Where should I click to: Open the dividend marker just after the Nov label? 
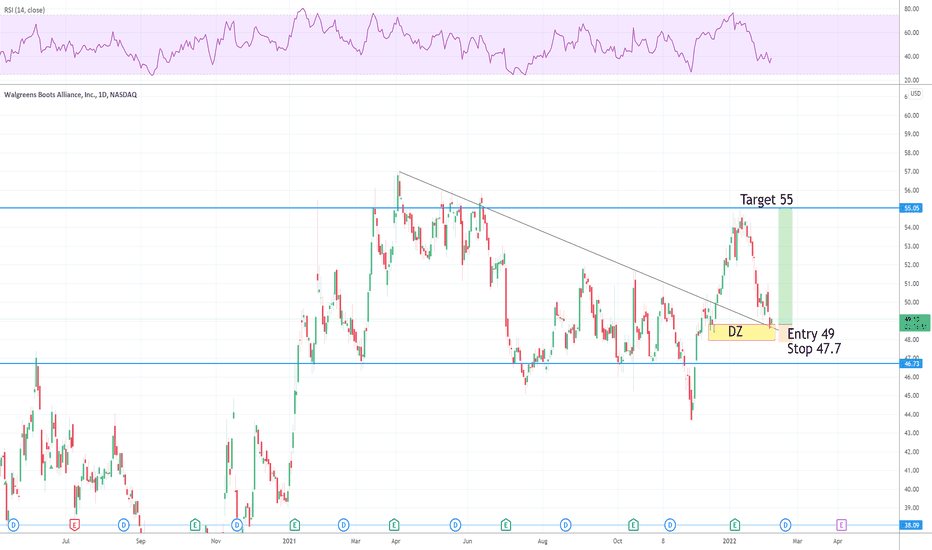coord(237,525)
